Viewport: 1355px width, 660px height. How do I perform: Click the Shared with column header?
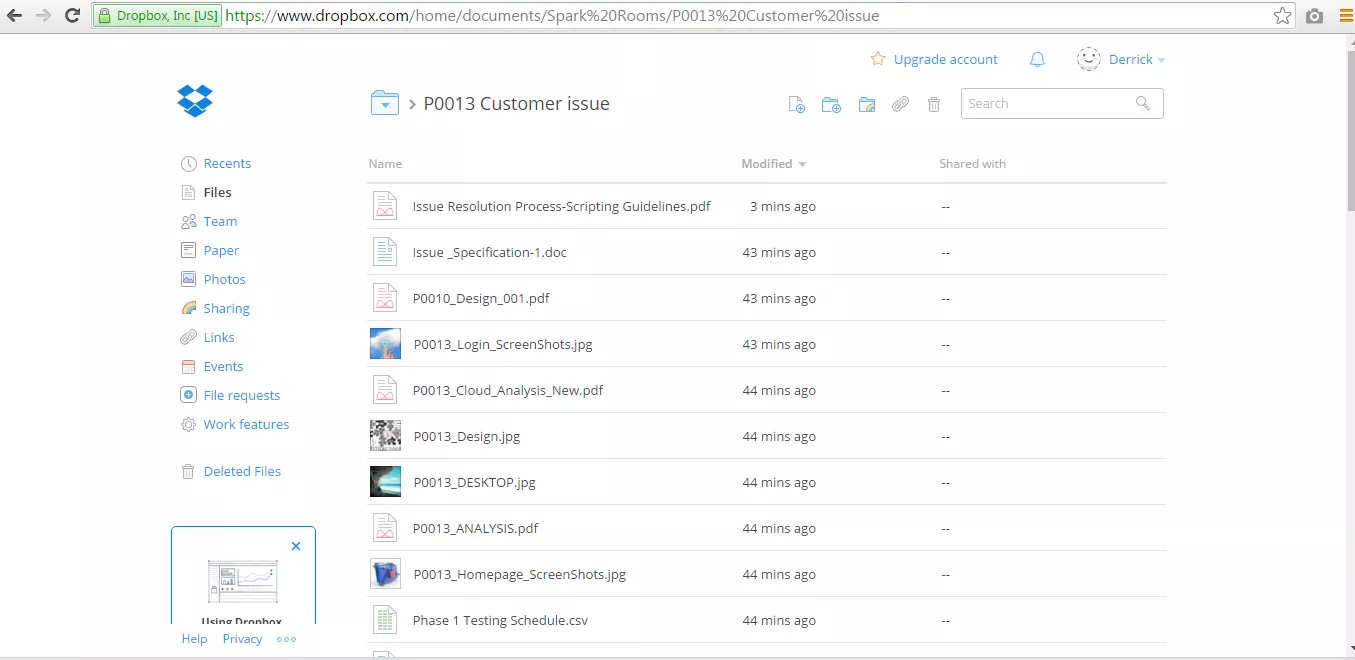(x=972, y=164)
